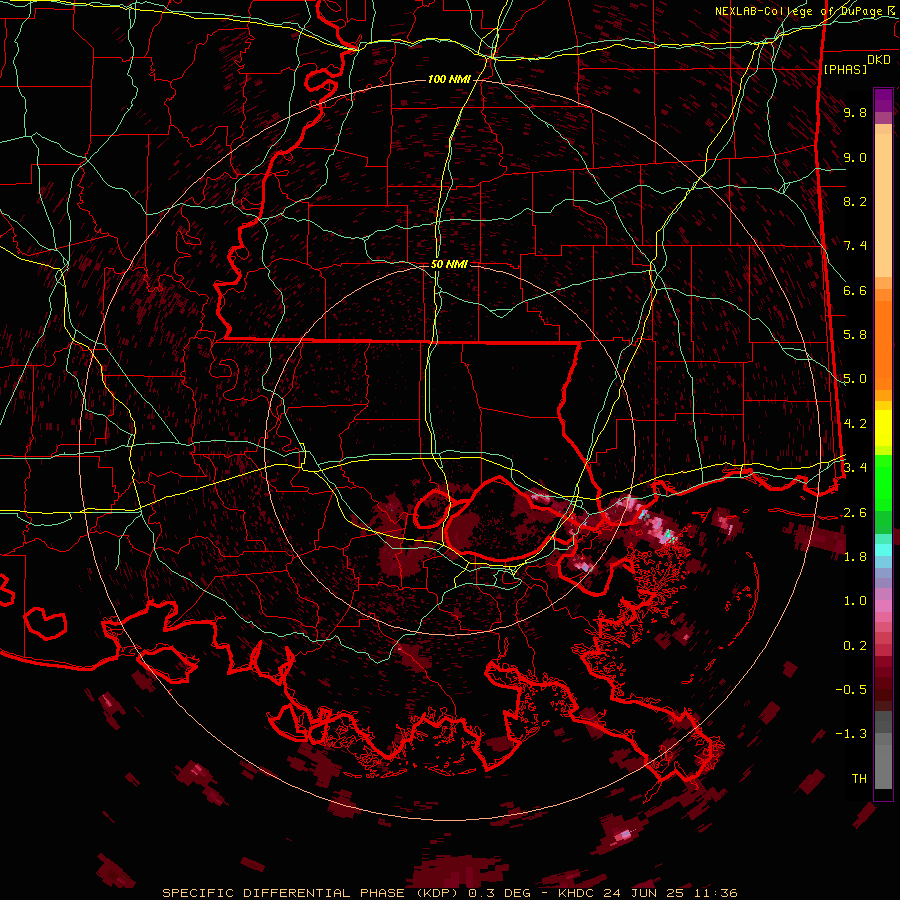Select the 0.2 scale label

[x=855, y=646]
